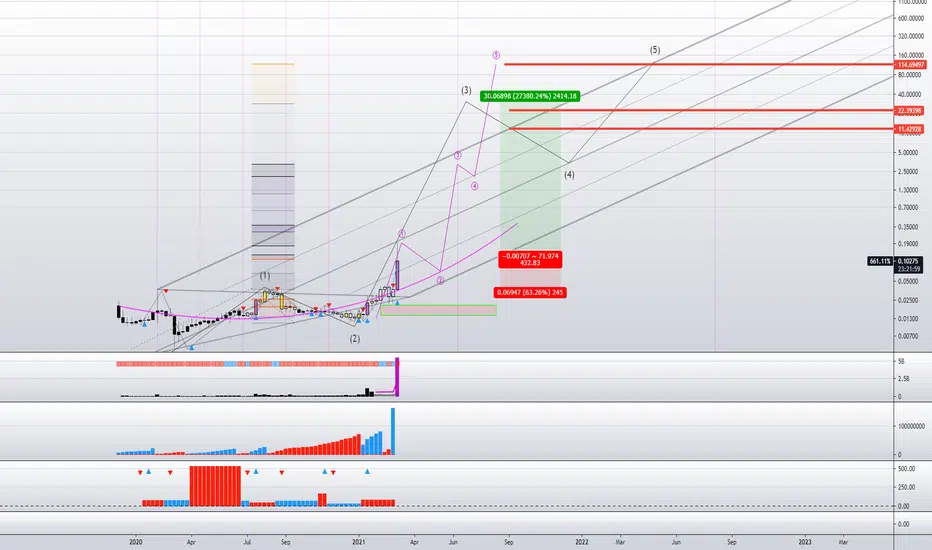Select the magenta circled 2 sub-wave marker
Screen dimensions: 932x550
[x=440, y=280]
